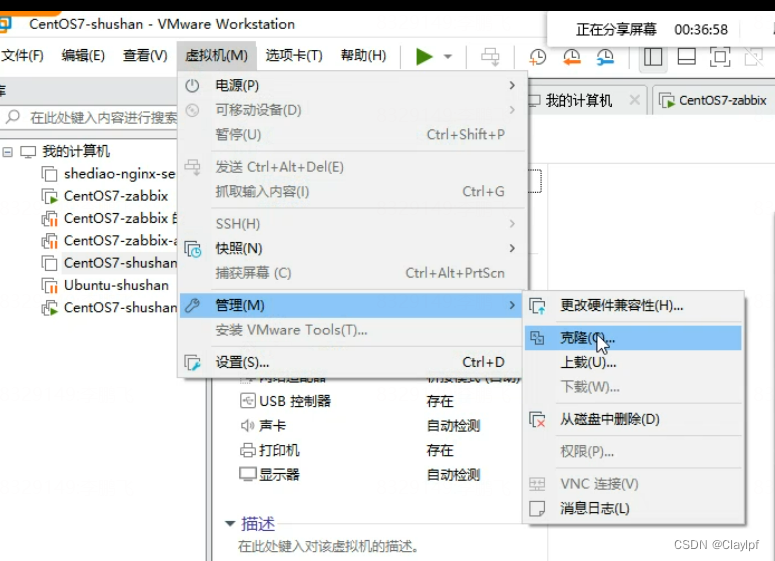Click the send Ctrl+Alt+Del toolbar icon
775x561 pixels.
point(490,57)
